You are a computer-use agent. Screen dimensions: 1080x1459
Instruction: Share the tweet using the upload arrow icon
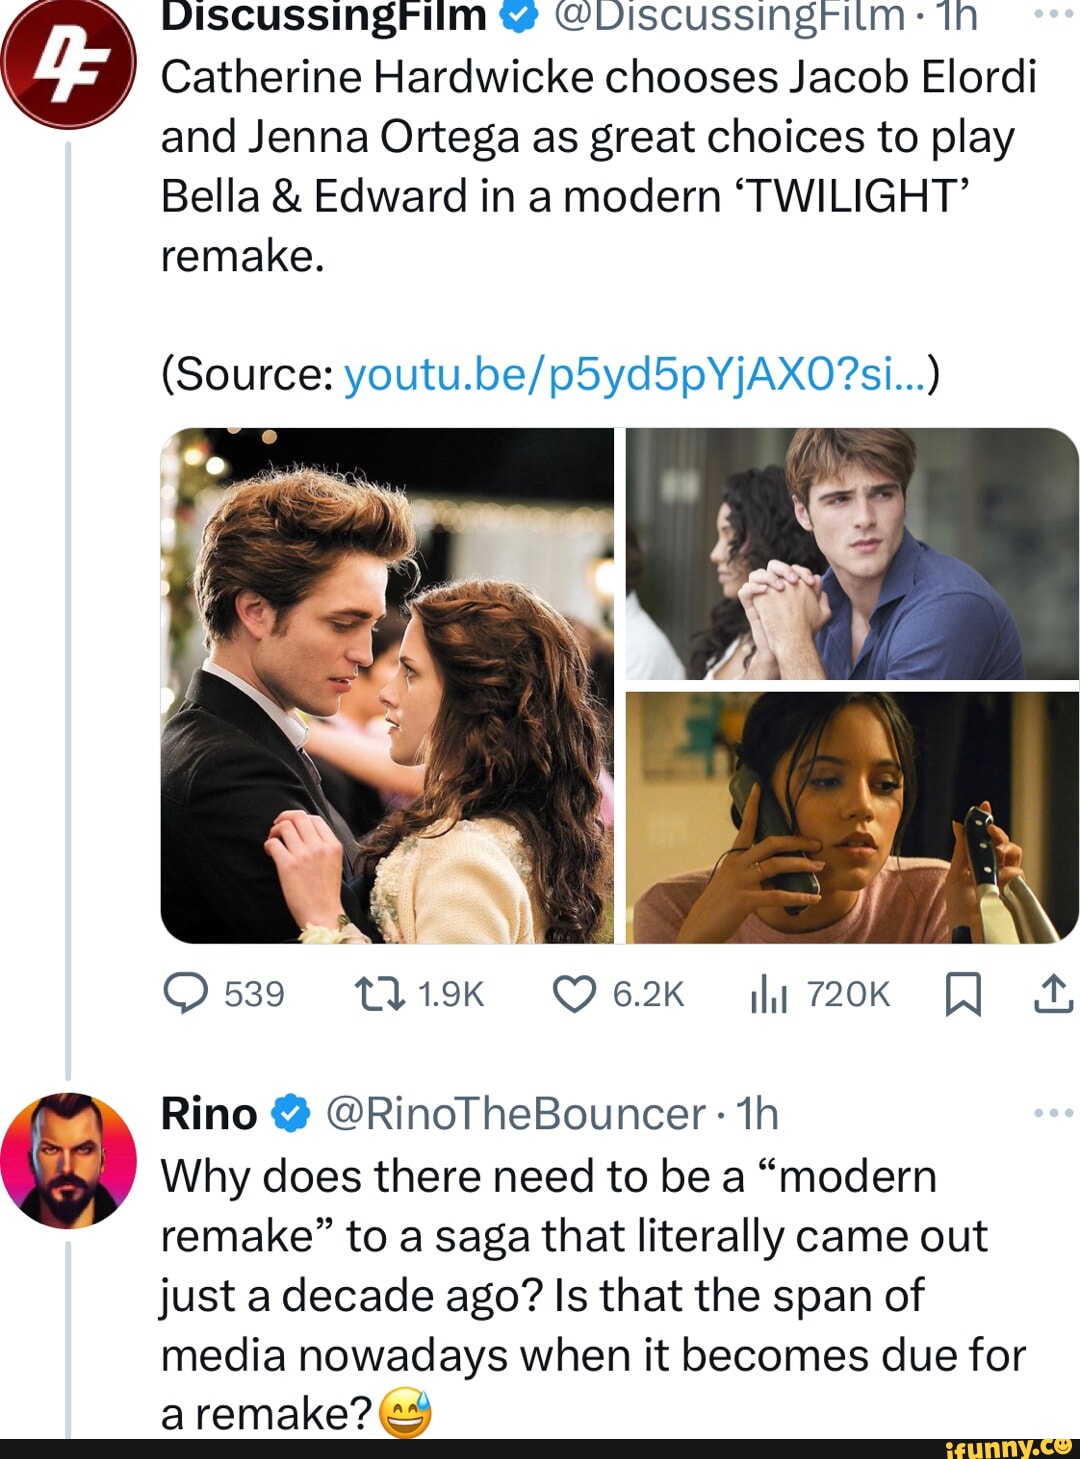1053,994
